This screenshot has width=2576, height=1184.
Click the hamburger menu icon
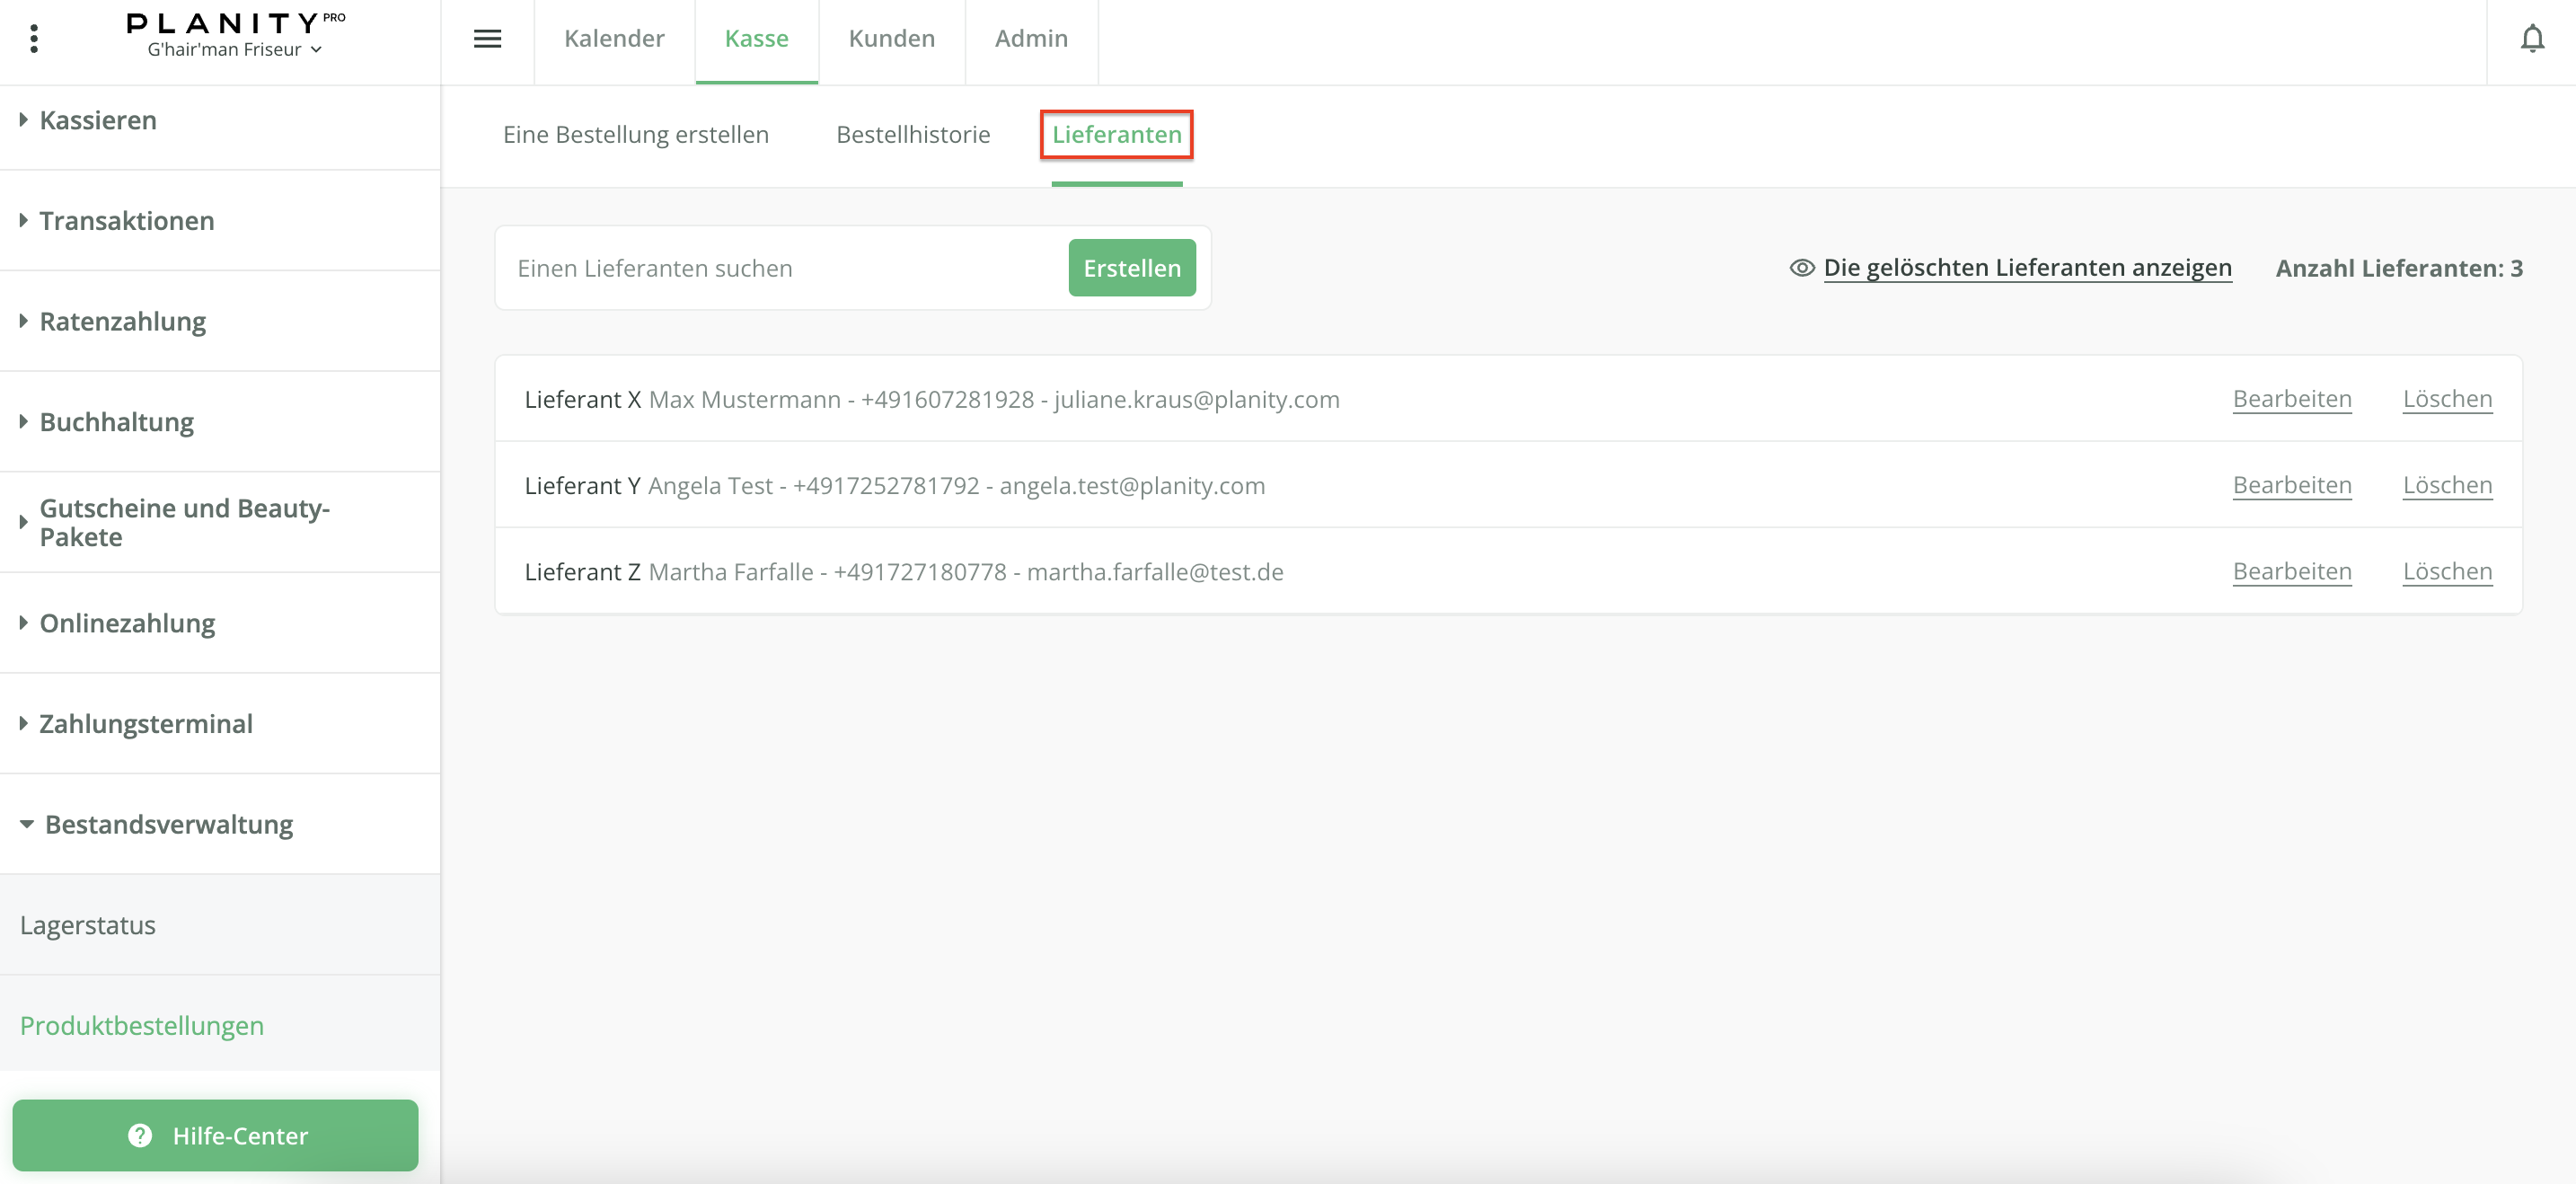click(487, 39)
